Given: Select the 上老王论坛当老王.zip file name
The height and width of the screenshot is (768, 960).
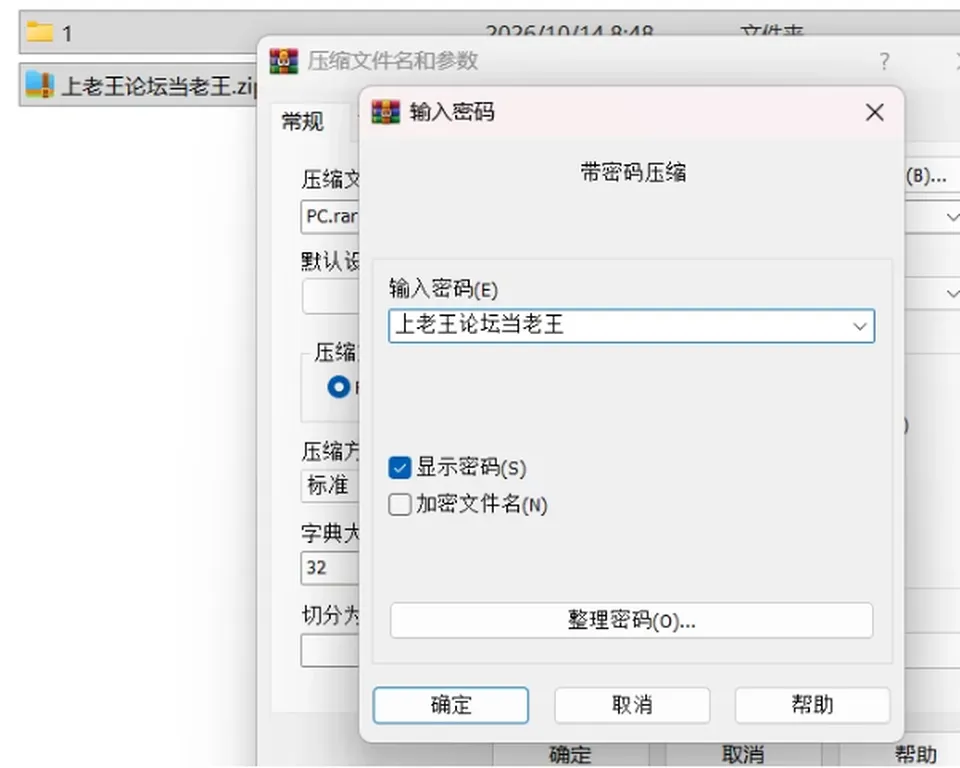Looking at the screenshot, I should pos(158,86).
